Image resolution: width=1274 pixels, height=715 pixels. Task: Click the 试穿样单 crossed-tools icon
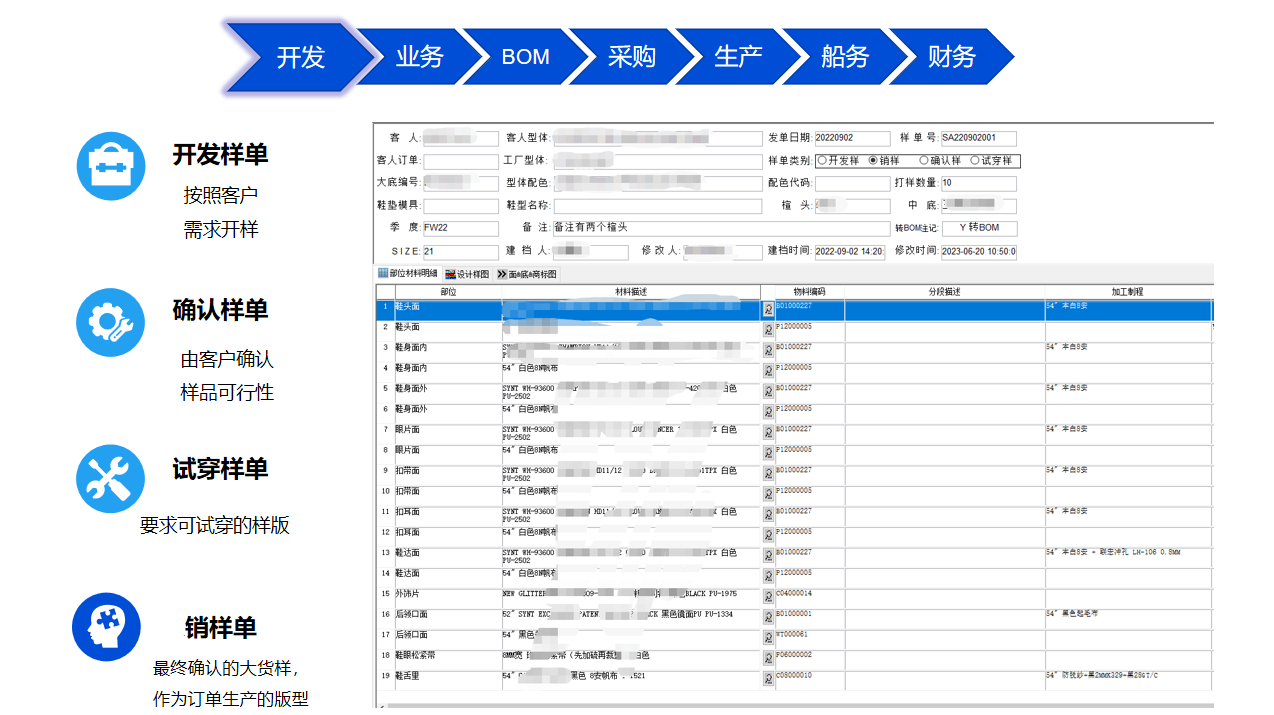point(110,479)
